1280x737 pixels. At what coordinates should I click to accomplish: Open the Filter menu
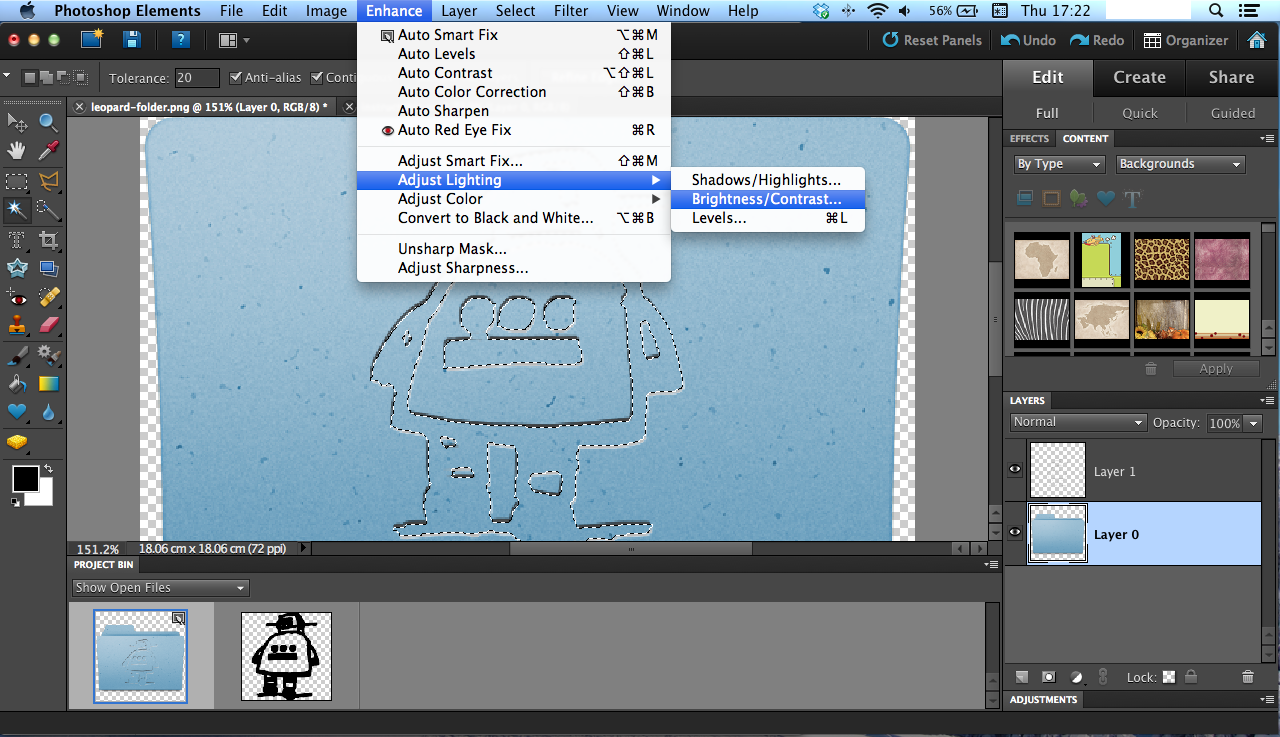click(571, 11)
